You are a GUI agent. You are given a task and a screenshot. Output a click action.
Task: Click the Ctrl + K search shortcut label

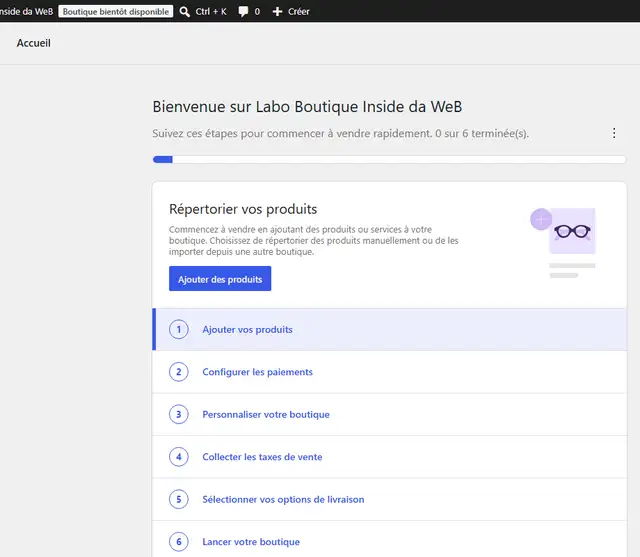coord(211,11)
